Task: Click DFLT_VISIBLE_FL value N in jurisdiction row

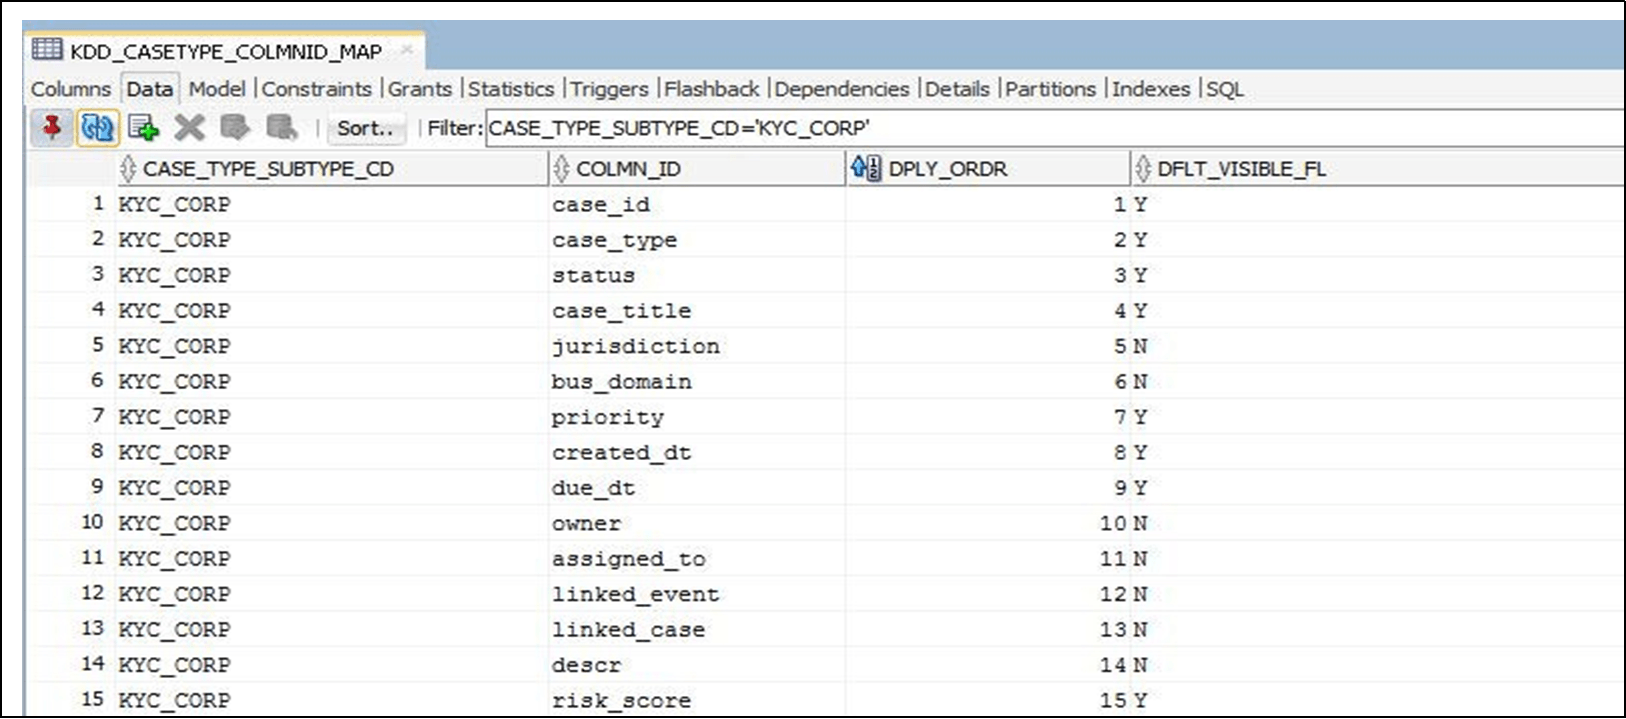Action: [x=1377, y=346]
